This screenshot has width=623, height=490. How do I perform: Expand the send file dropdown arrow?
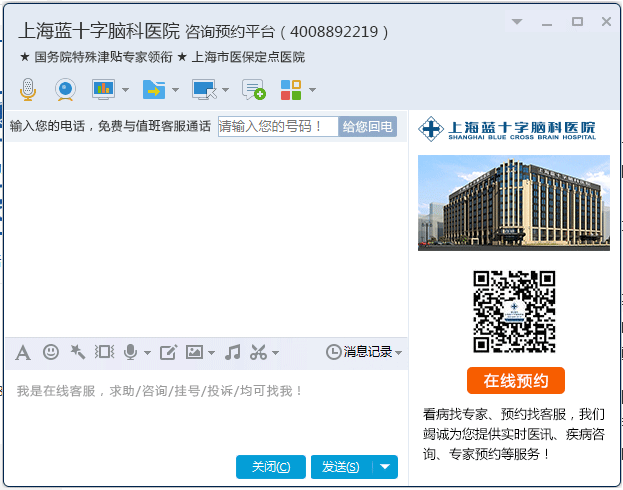pyautogui.click(x=175, y=90)
